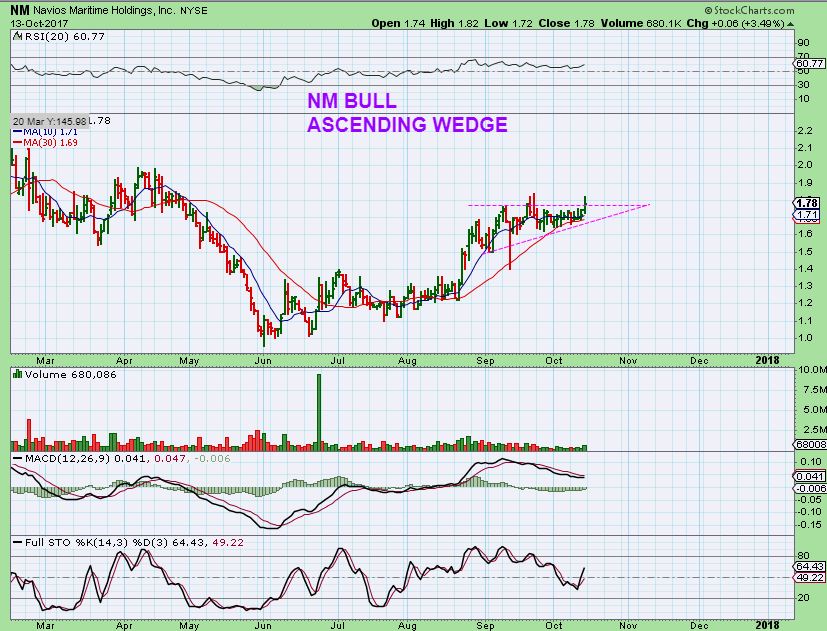Click the 2018 label beneath the price panel
Viewport: 827px width, 631px height.
tap(767, 360)
